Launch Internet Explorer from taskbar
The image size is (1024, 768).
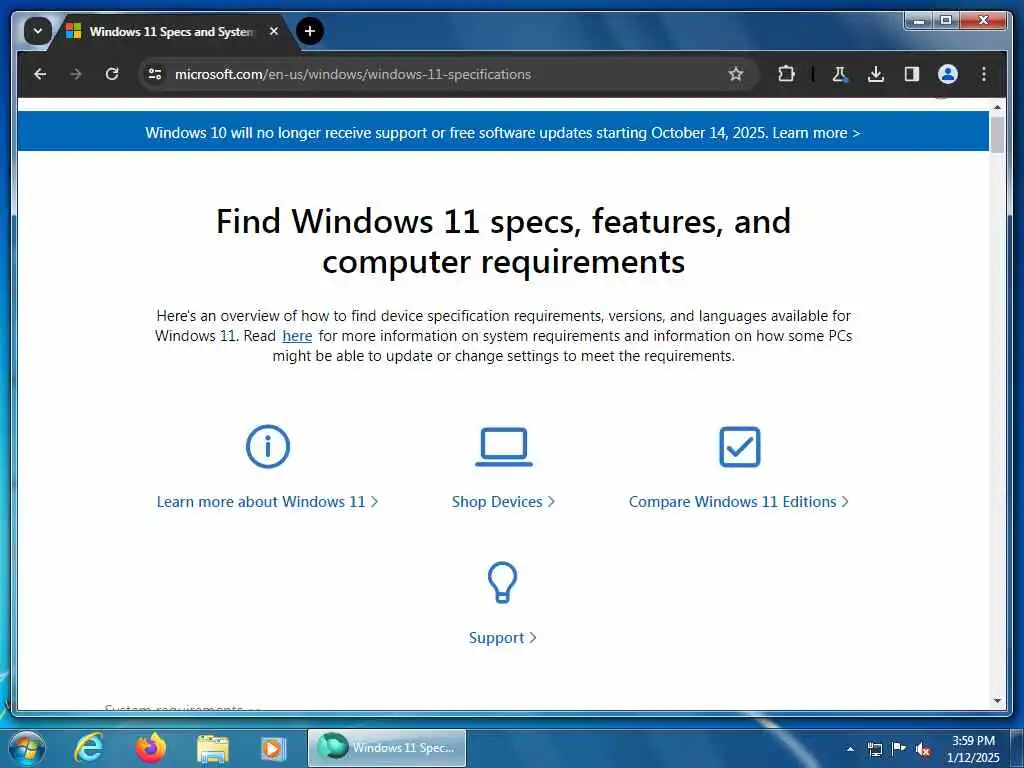[89, 748]
